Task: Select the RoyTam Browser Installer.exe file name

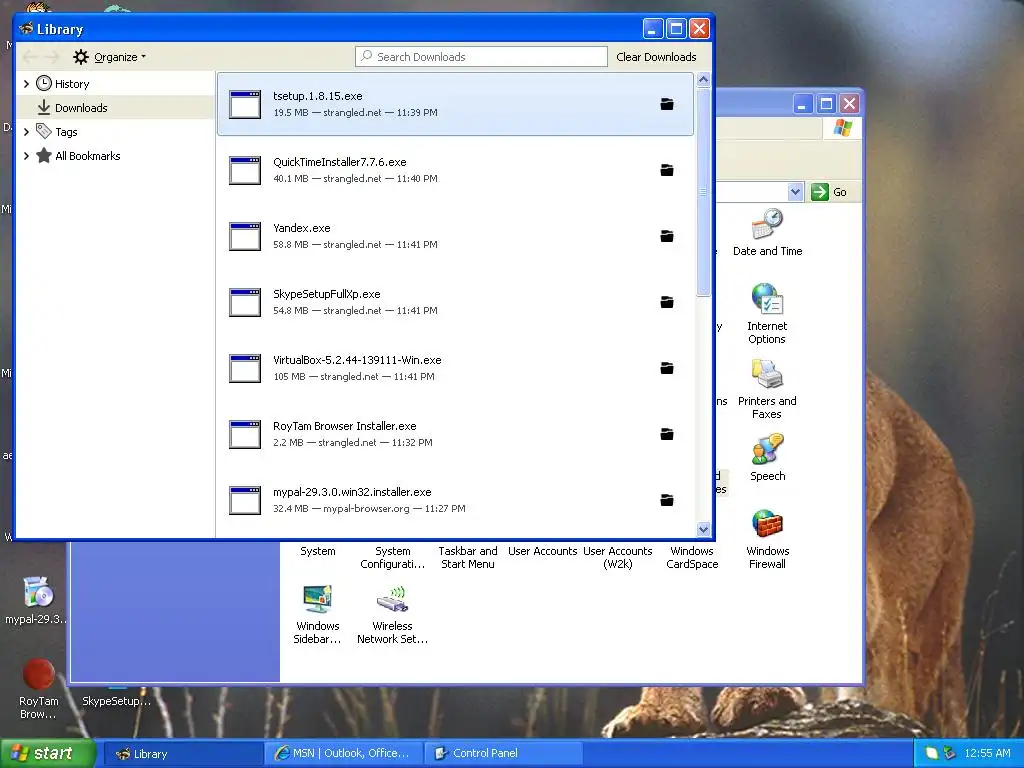Action: coord(345,426)
